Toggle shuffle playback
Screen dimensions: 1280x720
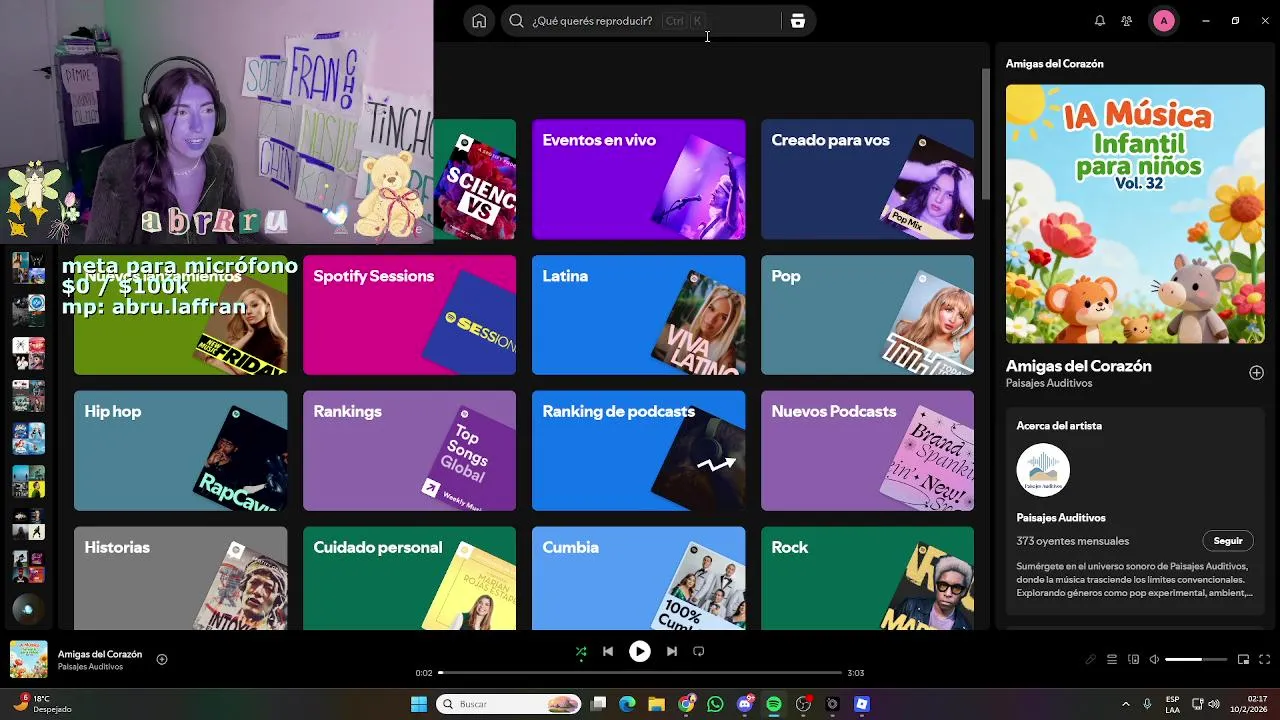coord(581,652)
